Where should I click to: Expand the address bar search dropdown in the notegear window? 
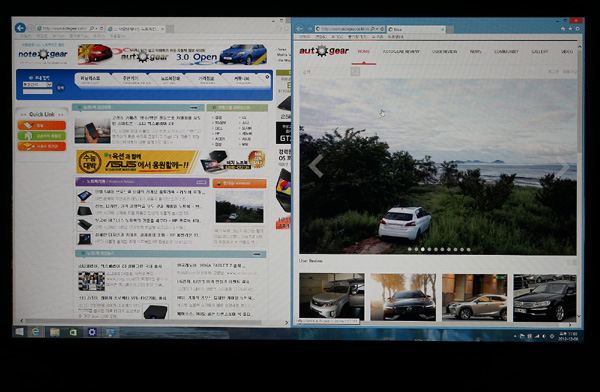(96, 28)
